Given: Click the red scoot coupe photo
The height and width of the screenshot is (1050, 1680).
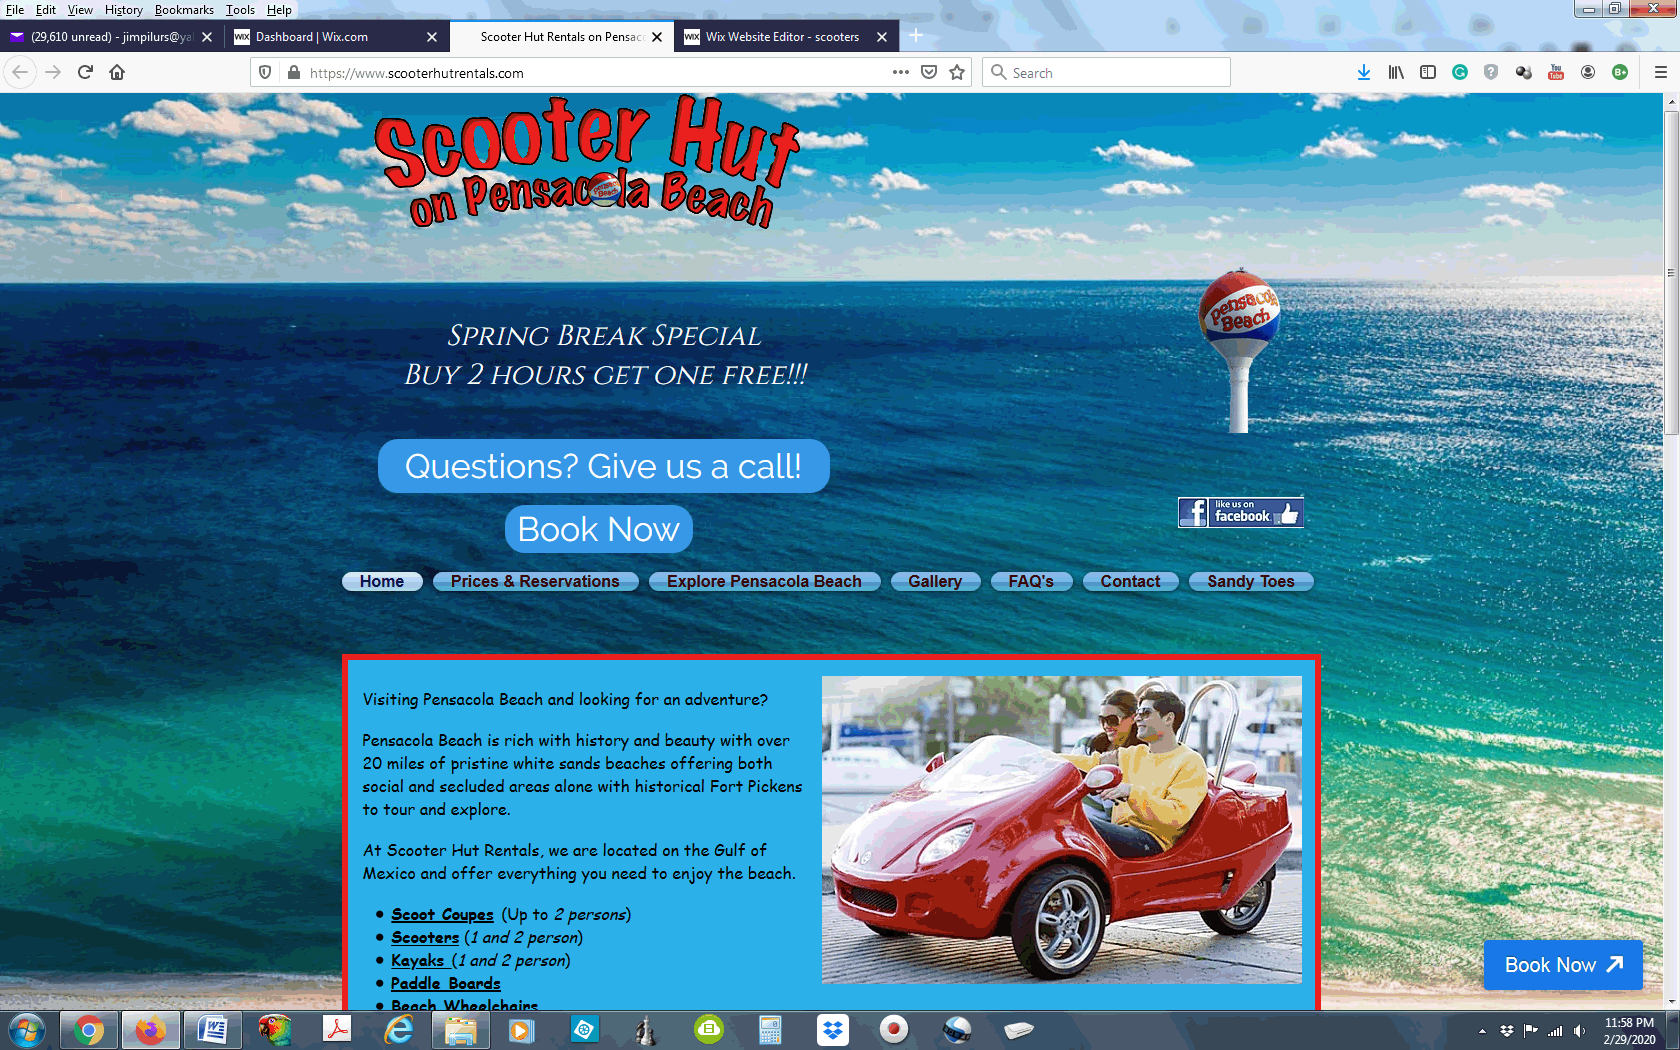Looking at the screenshot, I should click(1061, 829).
